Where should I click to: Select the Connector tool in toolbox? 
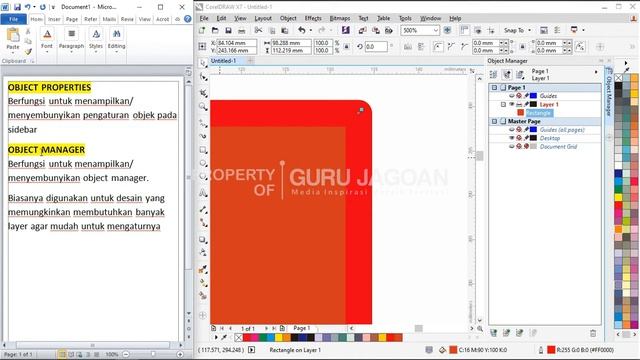tap(203, 223)
